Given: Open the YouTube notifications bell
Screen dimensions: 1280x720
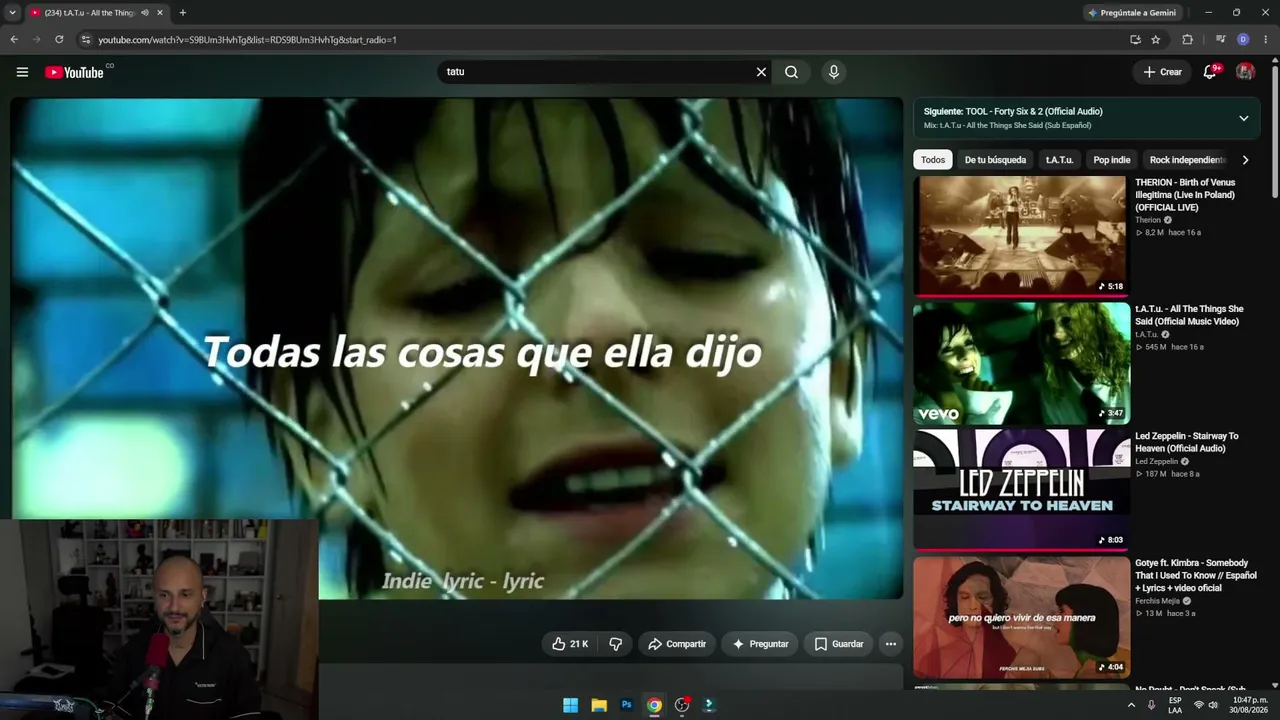Looking at the screenshot, I should (x=1210, y=72).
